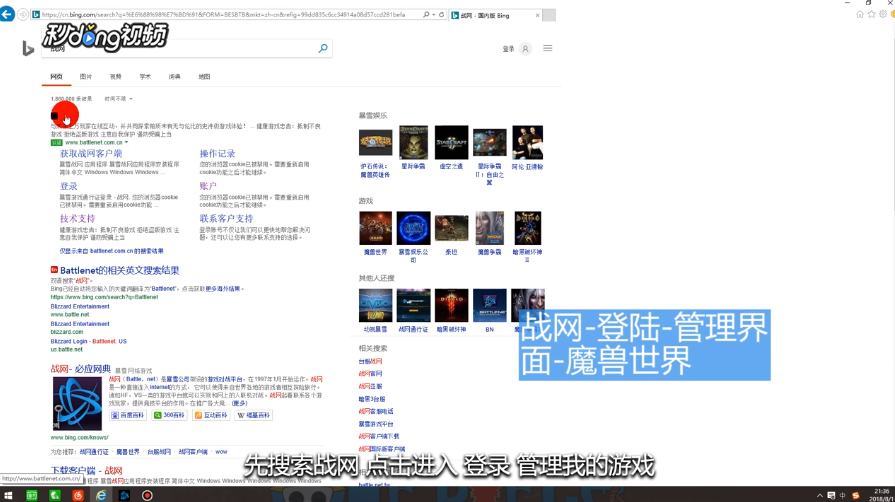Click the Bing URL address field
Image resolution: width=895 pixels, height=502 pixels.
pyautogui.click(x=224, y=15)
